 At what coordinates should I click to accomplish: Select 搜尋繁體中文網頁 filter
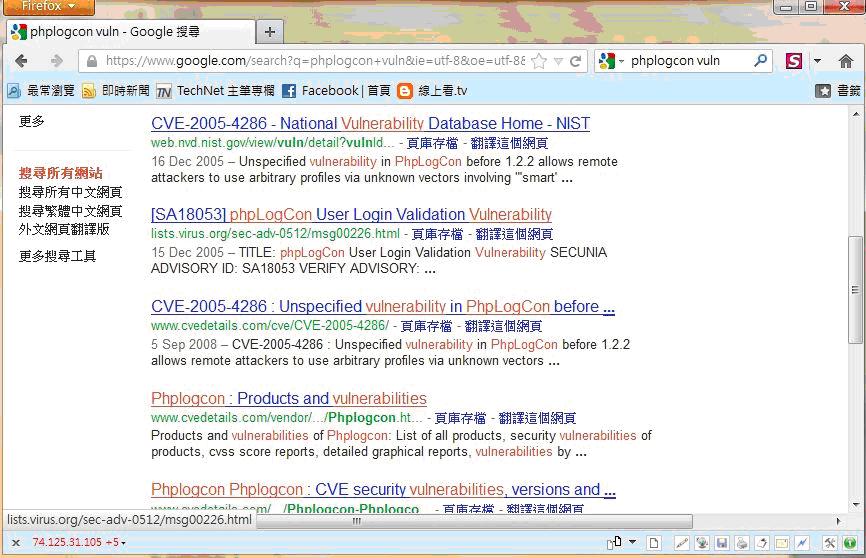click(70, 211)
